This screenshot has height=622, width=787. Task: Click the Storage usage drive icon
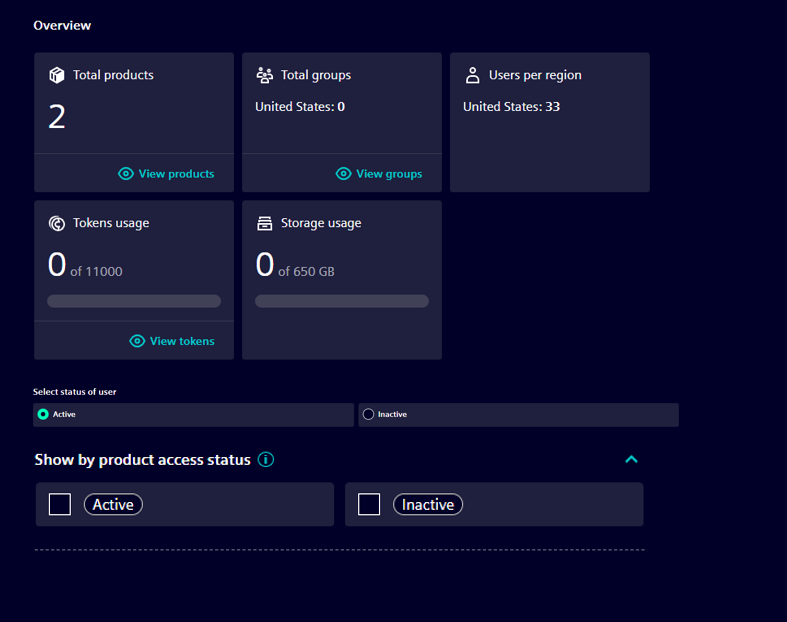click(264, 223)
